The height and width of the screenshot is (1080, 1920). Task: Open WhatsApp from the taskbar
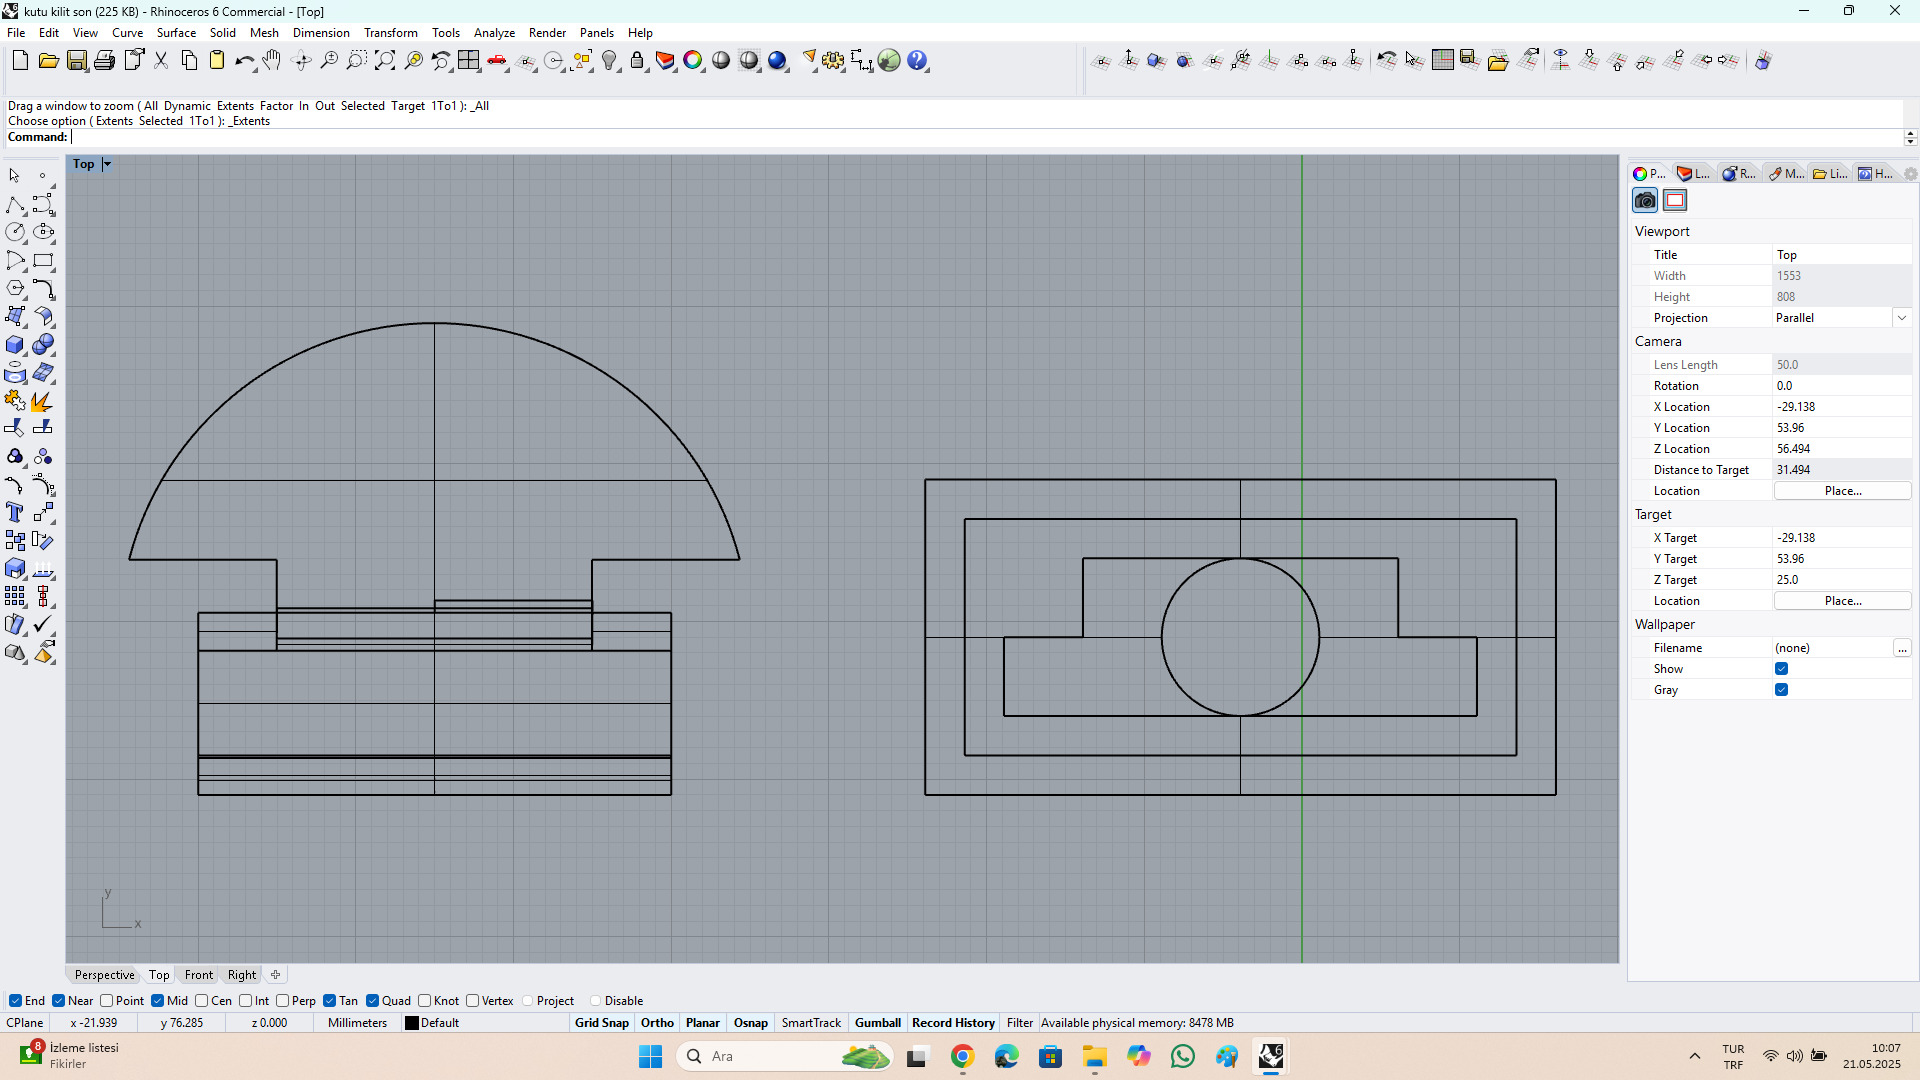(x=1183, y=1056)
